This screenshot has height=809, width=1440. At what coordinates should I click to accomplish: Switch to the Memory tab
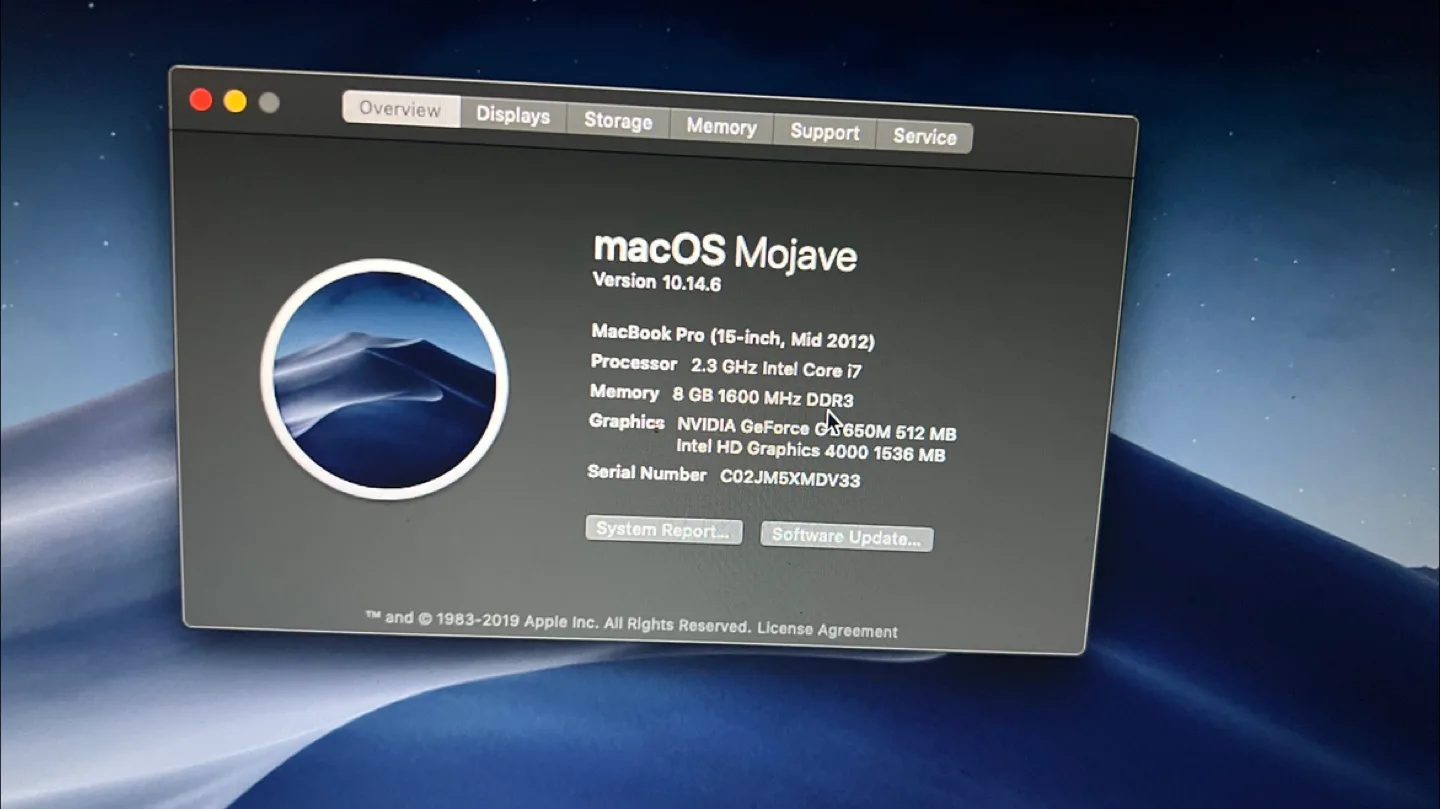(721, 127)
